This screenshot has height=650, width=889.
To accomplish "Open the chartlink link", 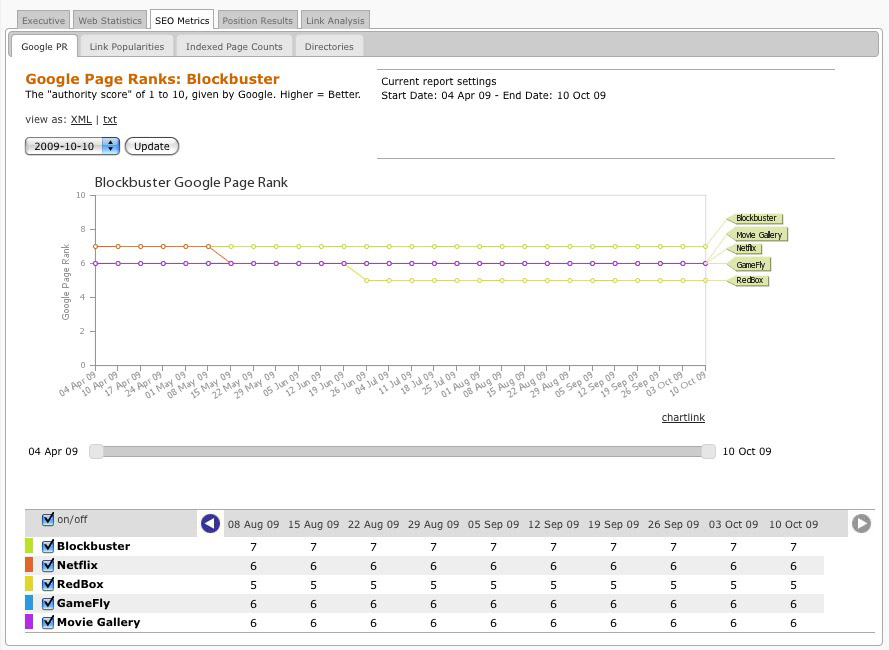I will coord(683,417).
